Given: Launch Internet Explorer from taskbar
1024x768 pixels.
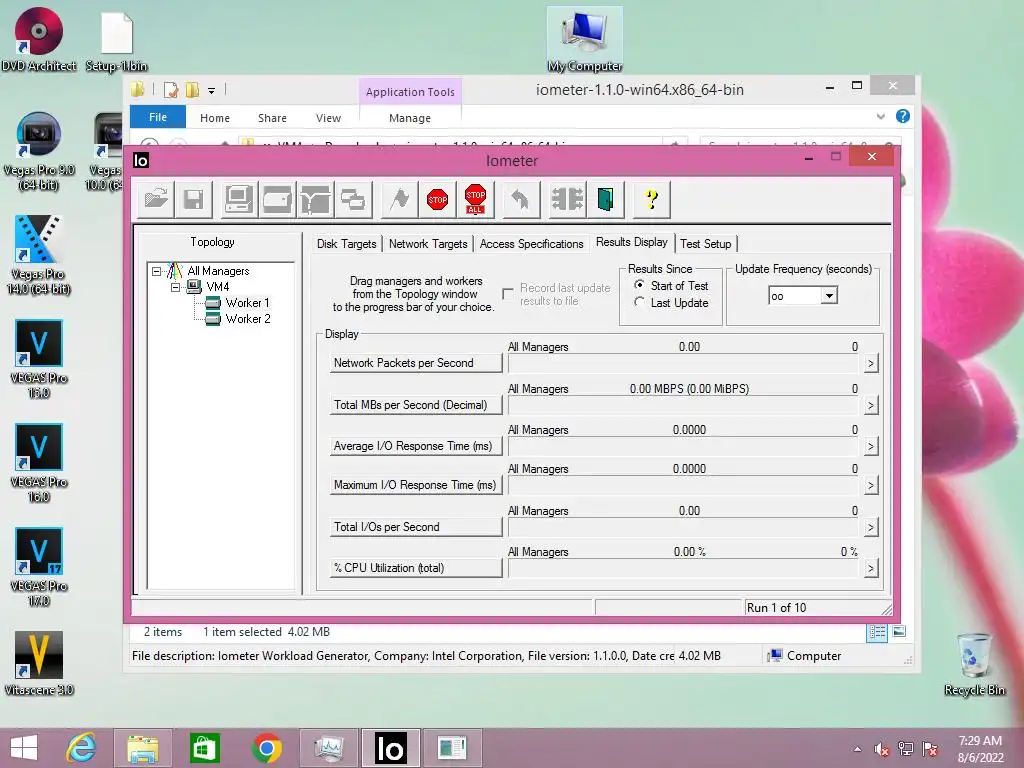Looking at the screenshot, I should pyautogui.click(x=82, y=748).
